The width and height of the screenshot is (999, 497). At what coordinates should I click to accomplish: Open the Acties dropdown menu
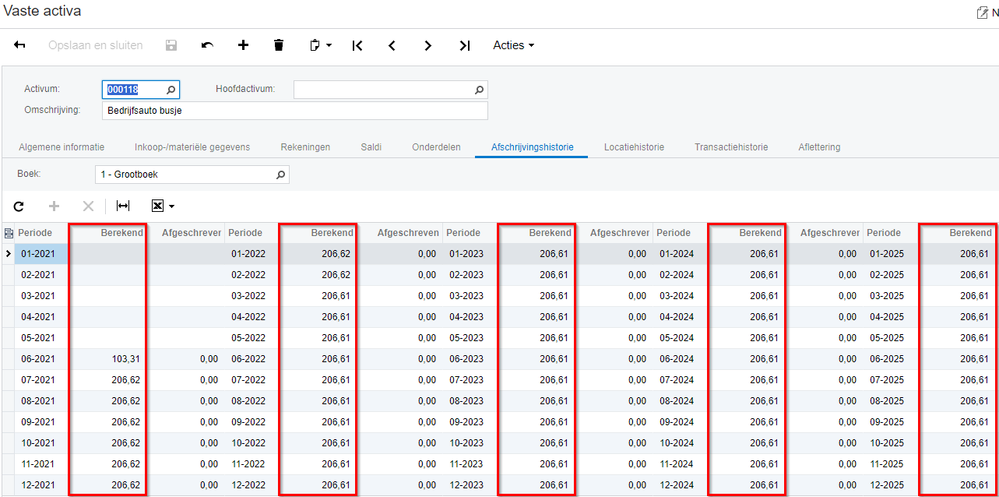click(x=513, y=45)
